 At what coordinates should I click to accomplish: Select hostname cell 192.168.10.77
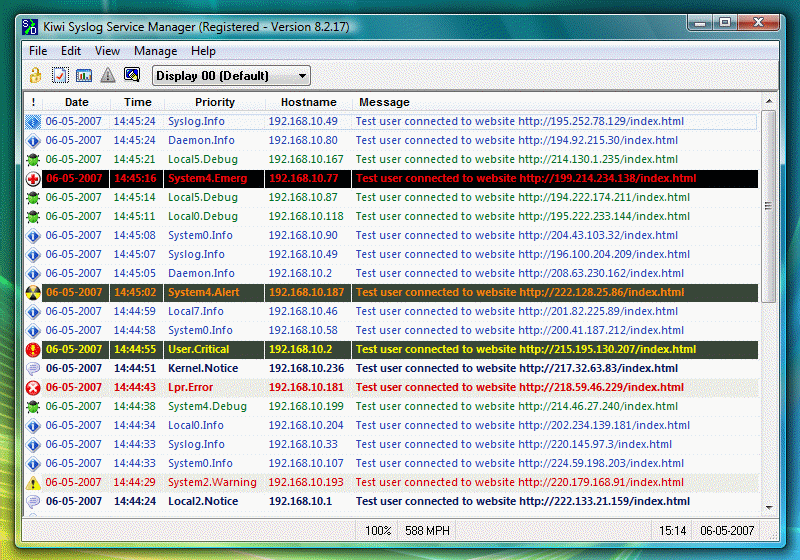(308, 179)
